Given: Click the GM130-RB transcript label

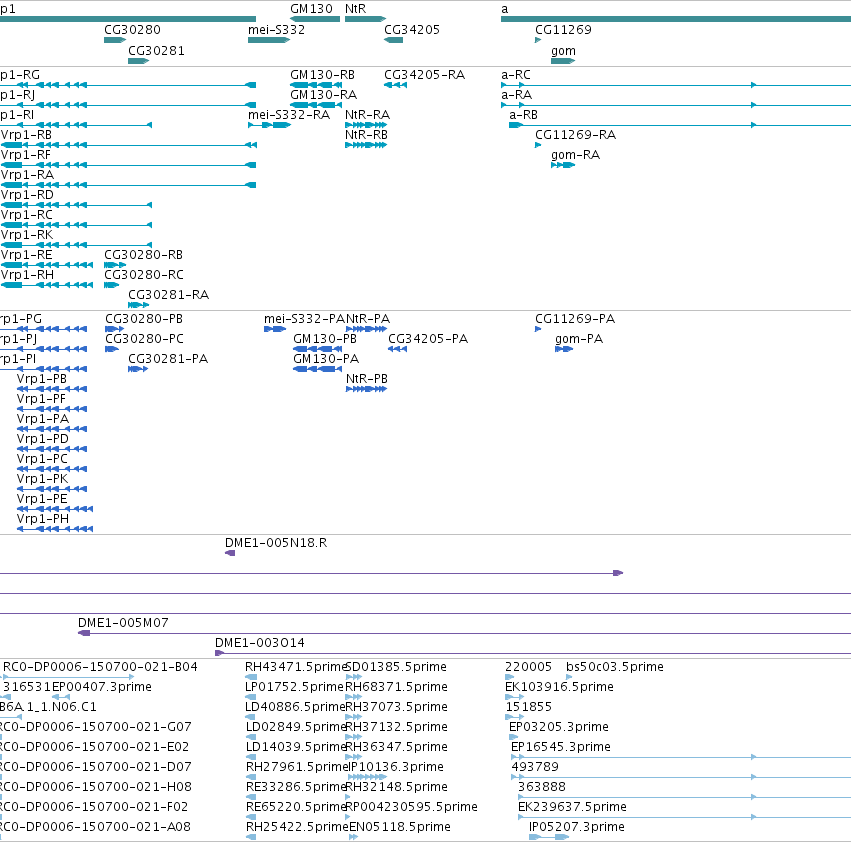Looking at the screenshot, I should click(x=322, y=75).
